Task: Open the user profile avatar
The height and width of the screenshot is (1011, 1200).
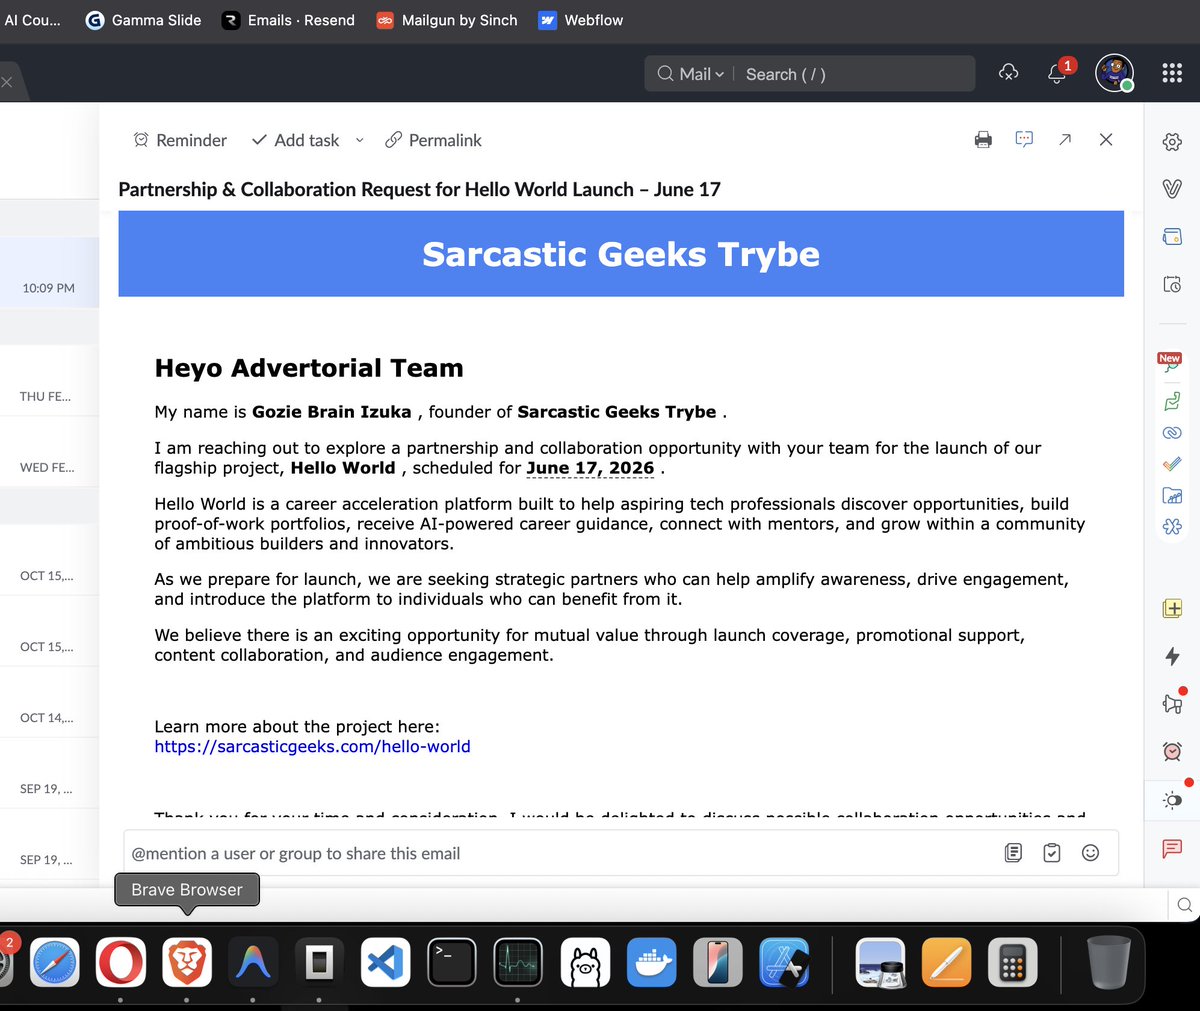Action: 1114,73
